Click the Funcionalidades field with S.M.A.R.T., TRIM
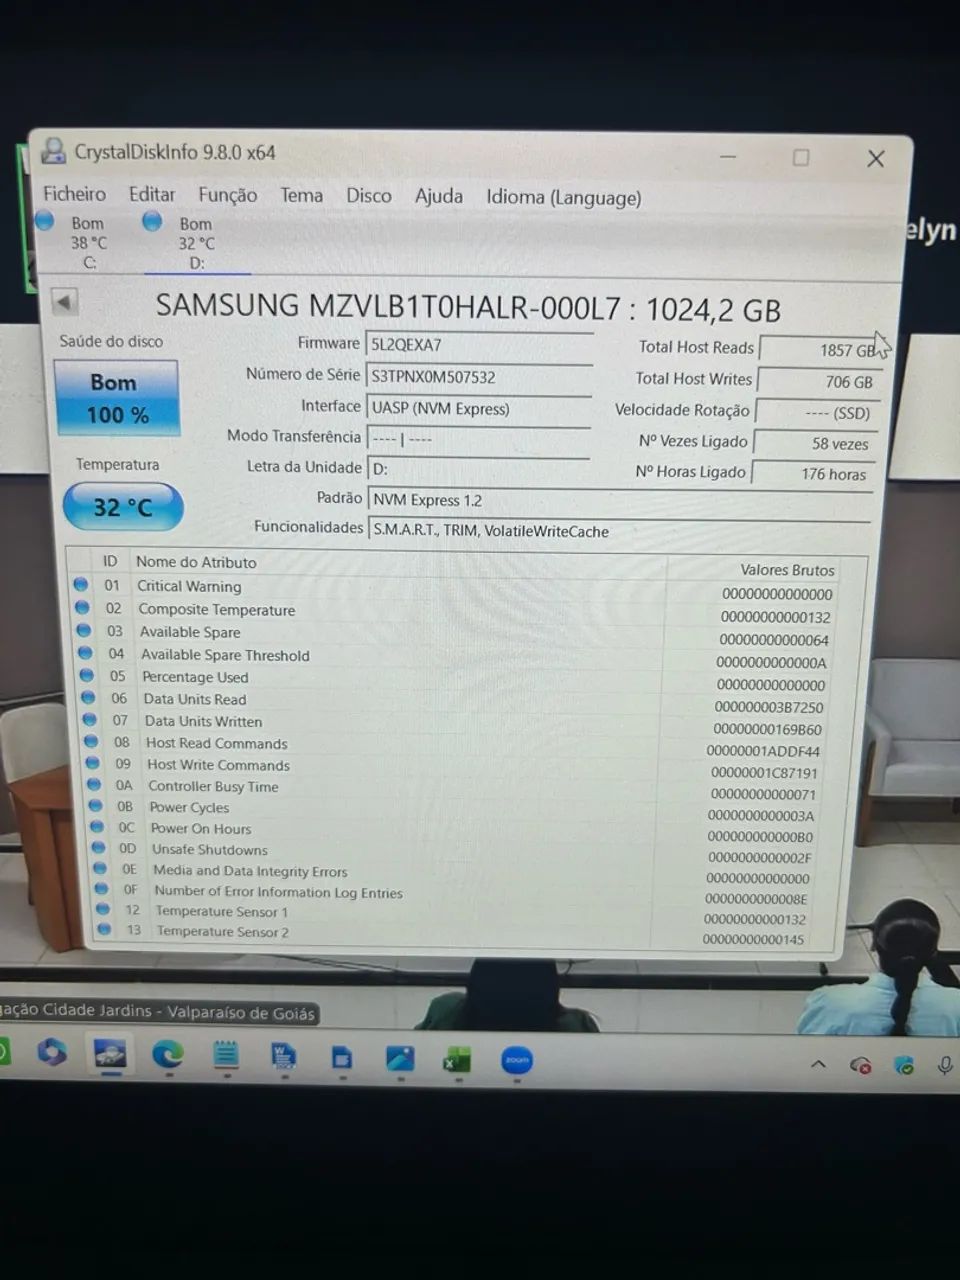The image size is (960, 1280). [619, 531]
